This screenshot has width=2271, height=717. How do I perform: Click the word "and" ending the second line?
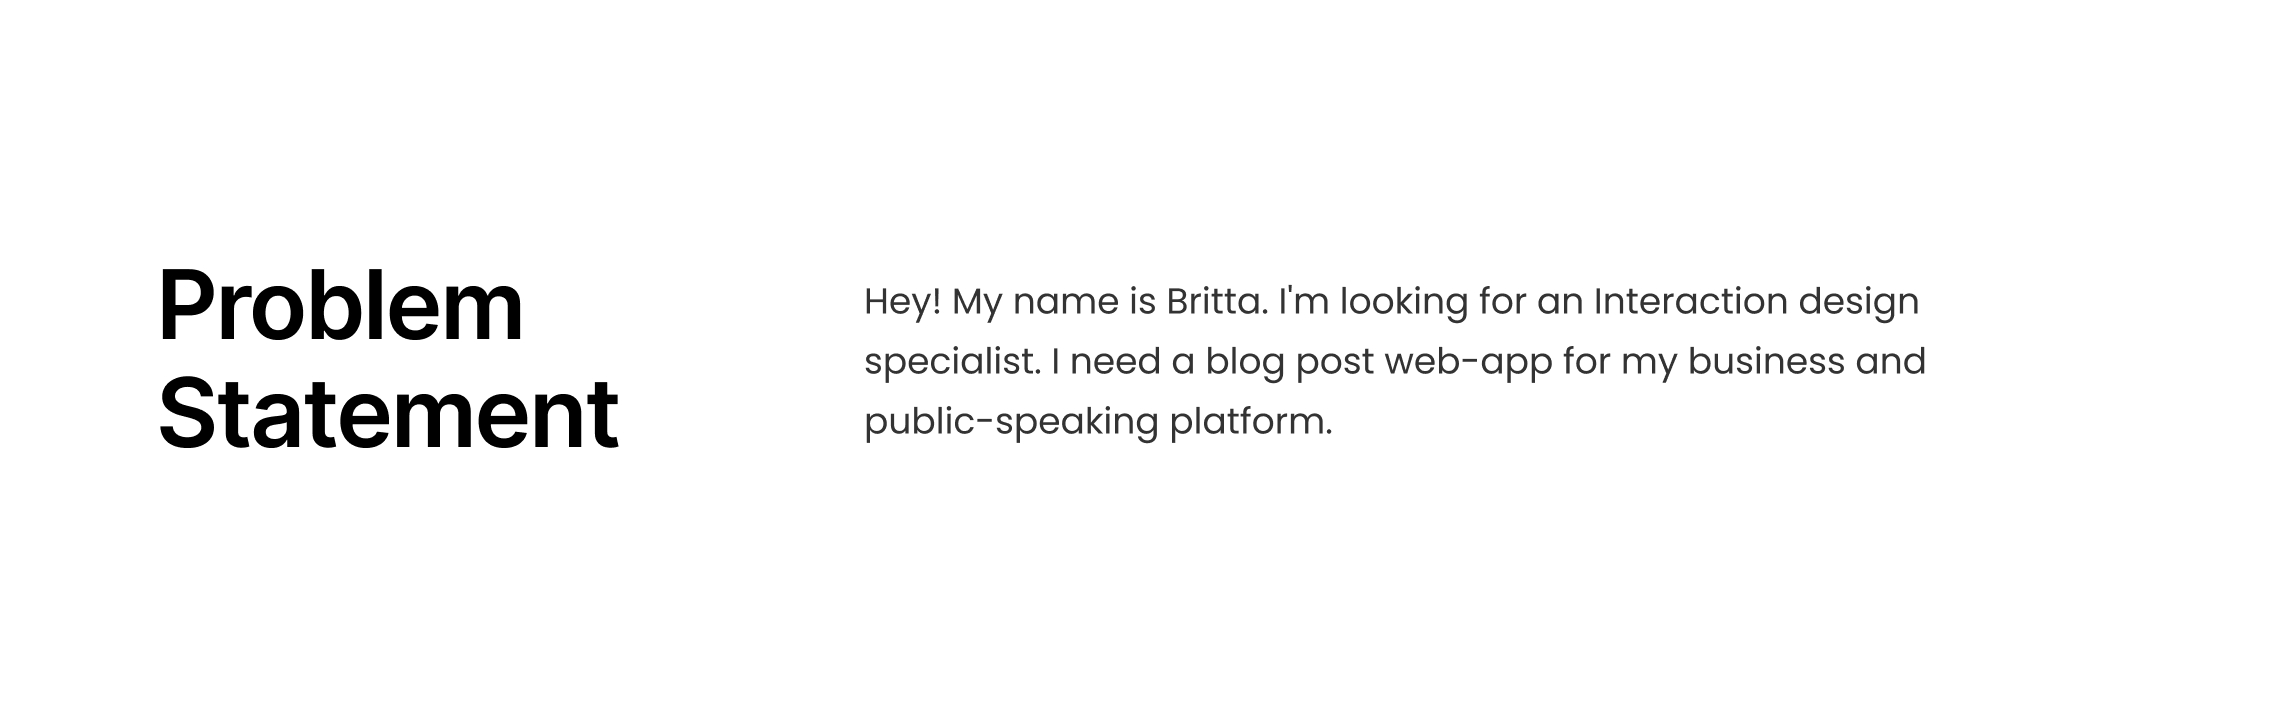click(1891, 362)
